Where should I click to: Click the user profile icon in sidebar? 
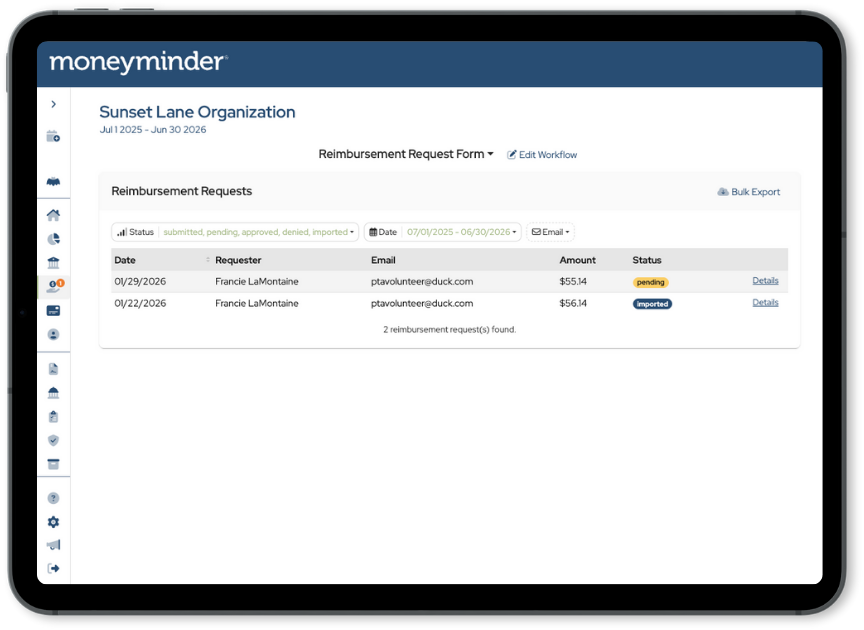(53, 334)
